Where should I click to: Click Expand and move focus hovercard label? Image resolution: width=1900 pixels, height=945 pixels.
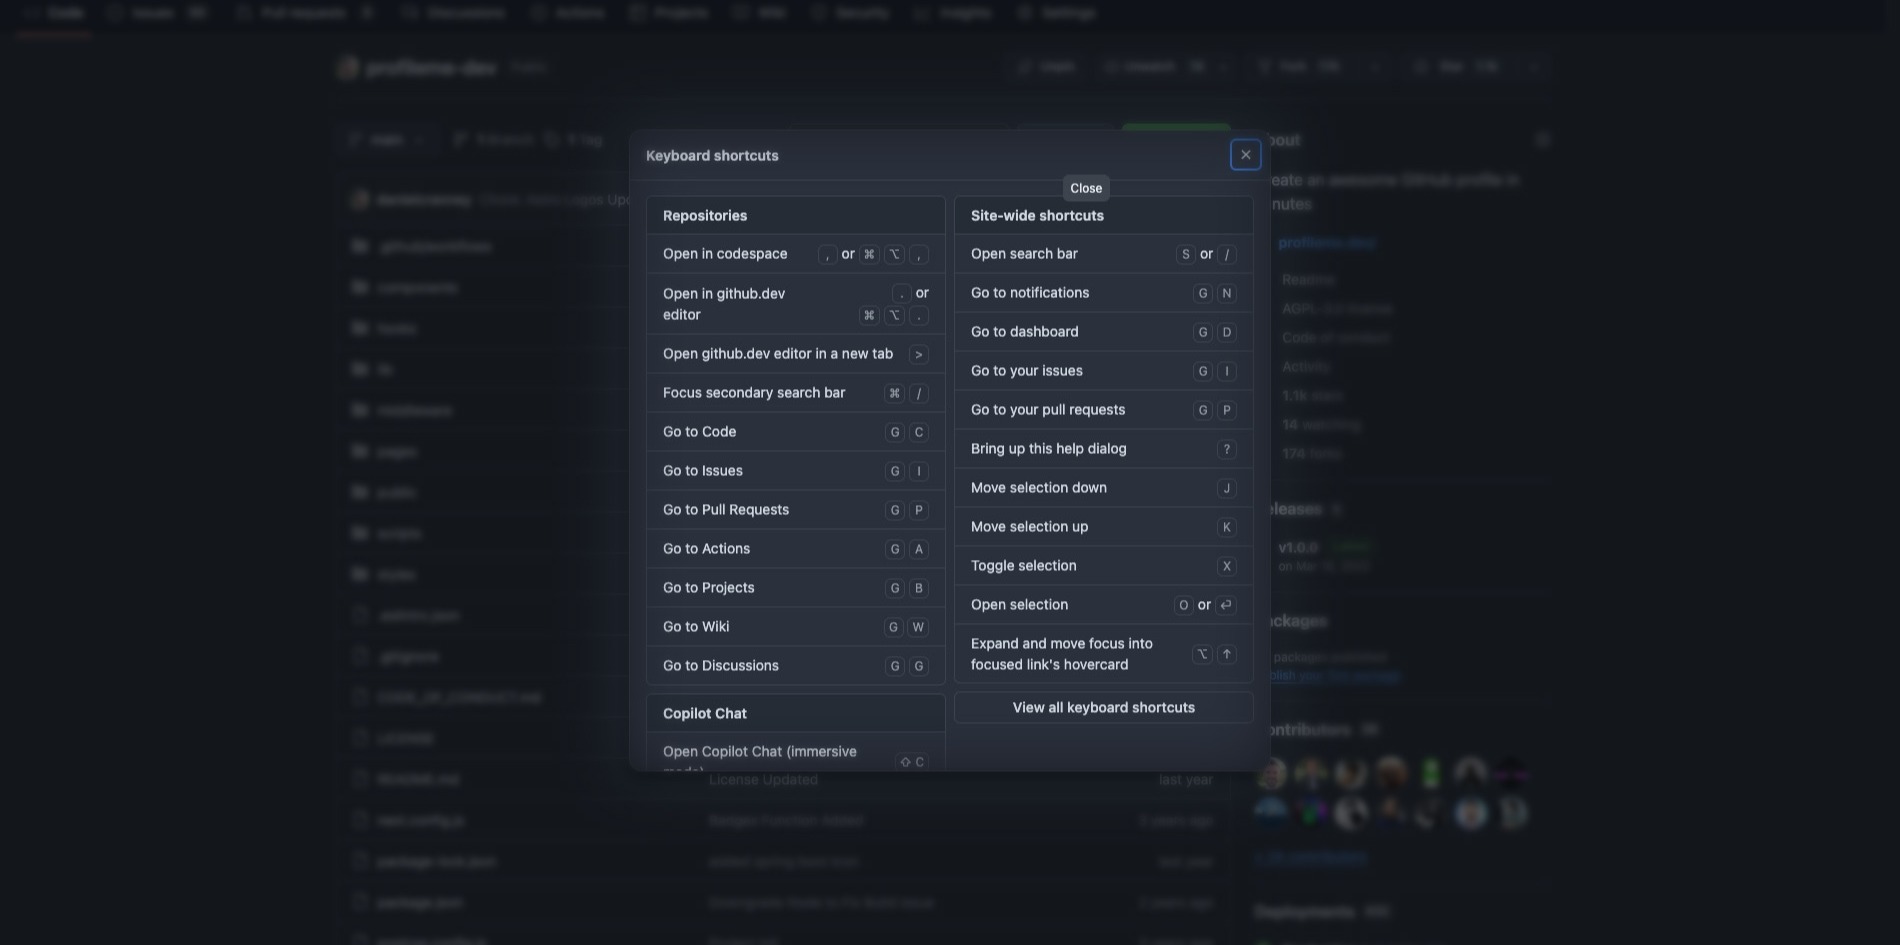pyautogui.click(x=1062, y=654)
